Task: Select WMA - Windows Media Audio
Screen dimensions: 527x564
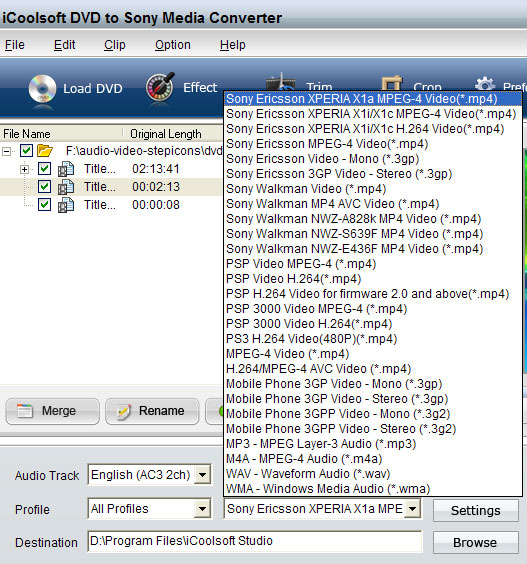Action: (373, 488)
